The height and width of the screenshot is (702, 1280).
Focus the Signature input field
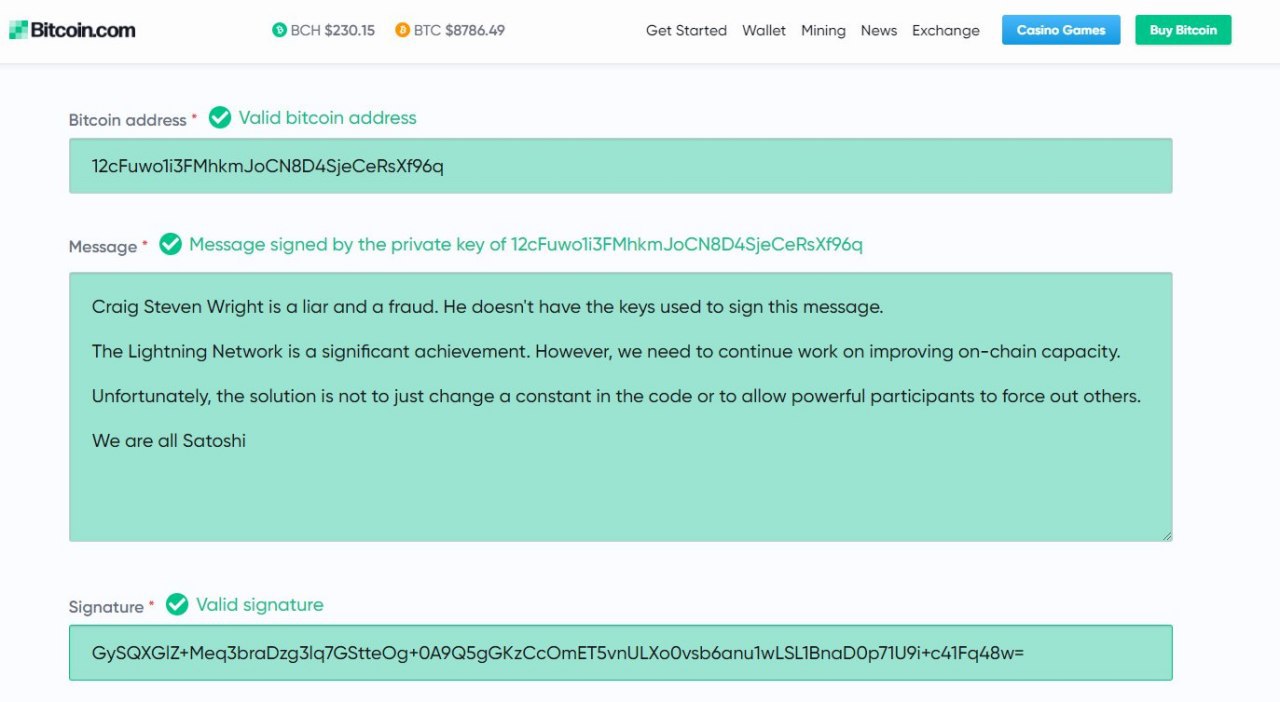(x=620, y=653)
